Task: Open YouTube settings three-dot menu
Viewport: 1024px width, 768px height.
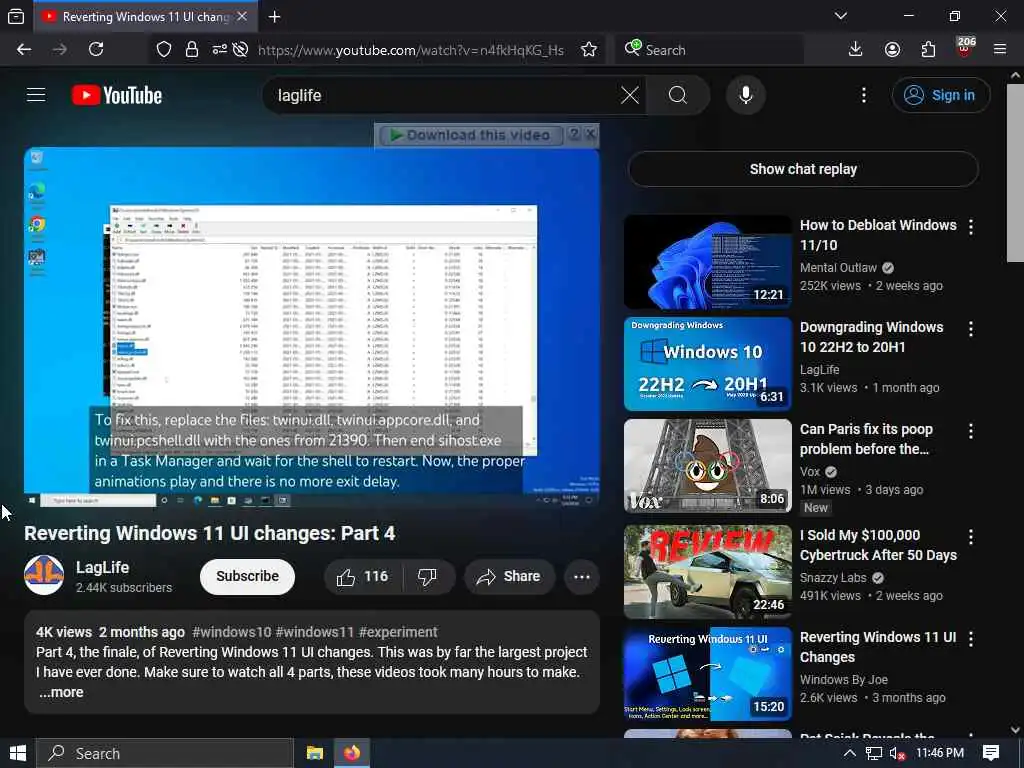Action: (x=863, y=95)
